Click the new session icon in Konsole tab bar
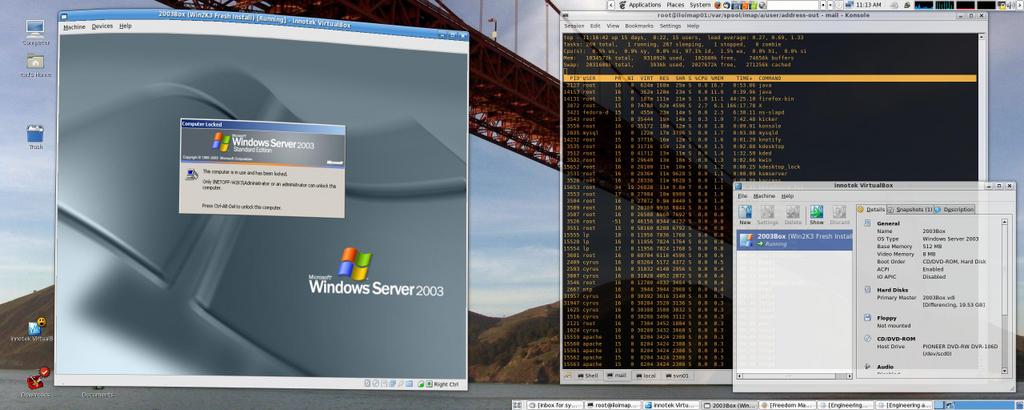The width and height of the screenshot is (1024, 410). coord(568,376)
